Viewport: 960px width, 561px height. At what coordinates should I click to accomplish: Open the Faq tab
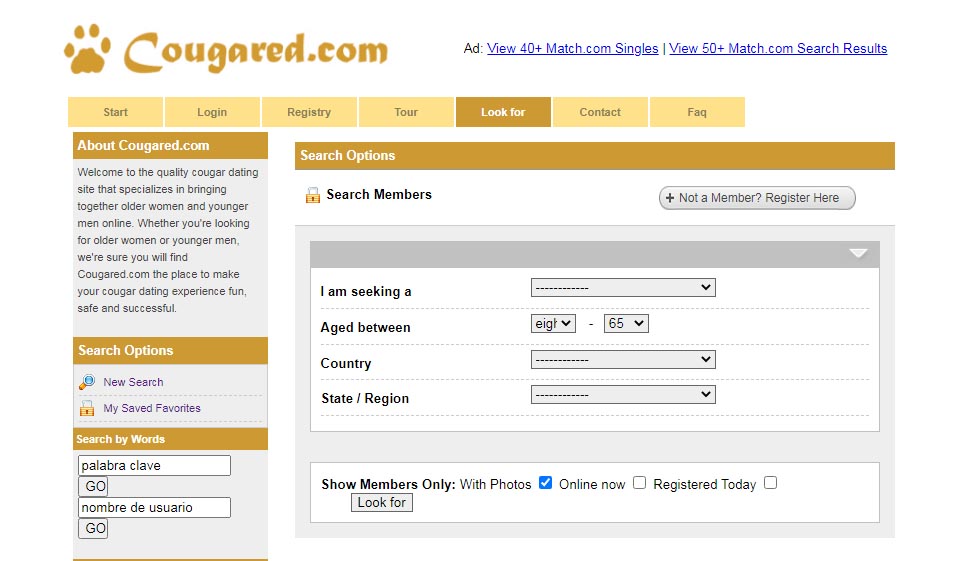[697, 112]
